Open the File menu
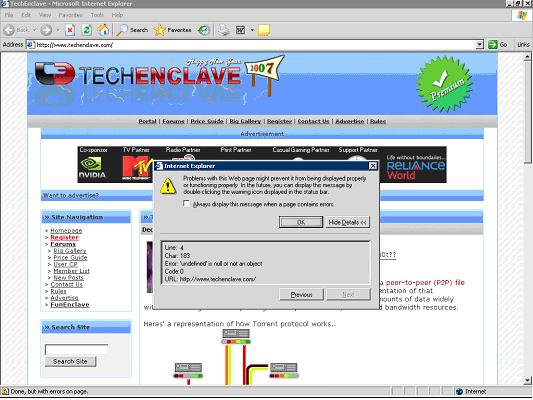This screenshot has width=533, height=400. coord(9,15)
